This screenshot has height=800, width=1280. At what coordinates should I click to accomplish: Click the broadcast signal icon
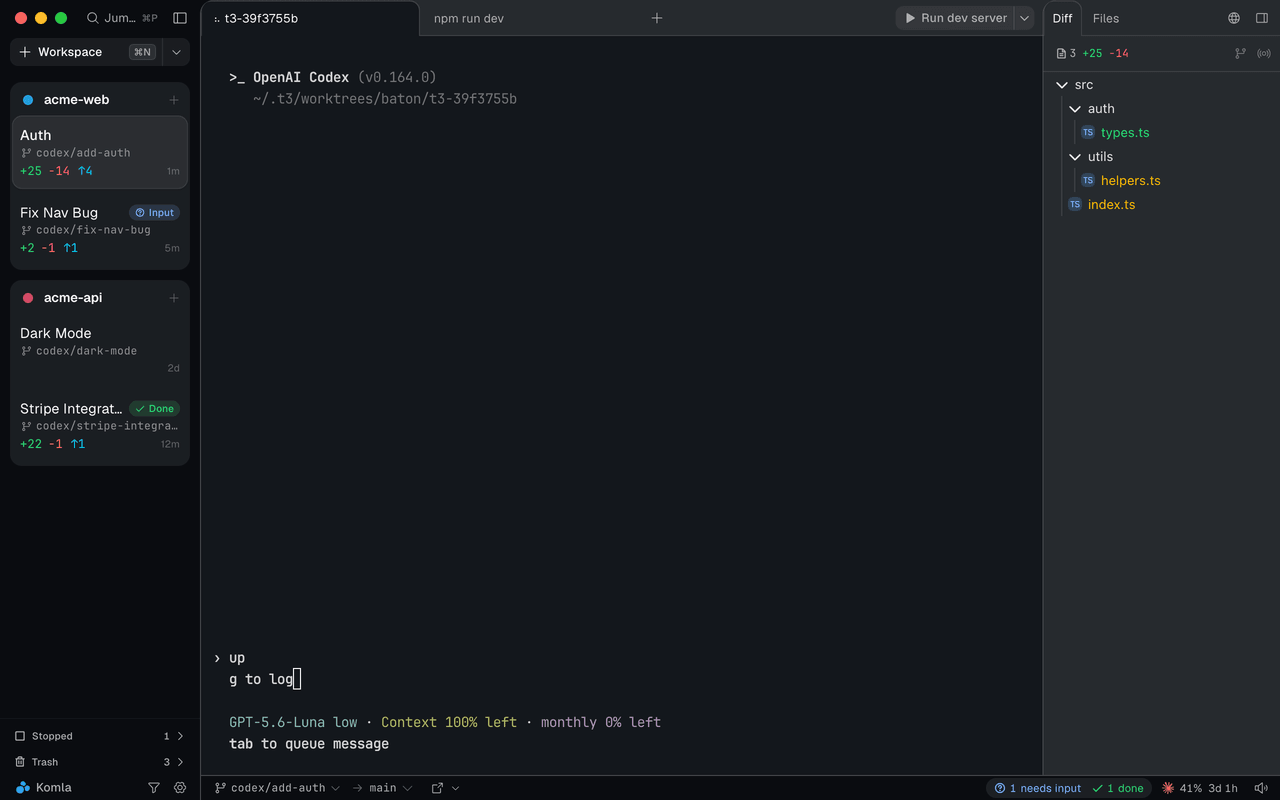pyautogui.click(x=1262, y=53)
